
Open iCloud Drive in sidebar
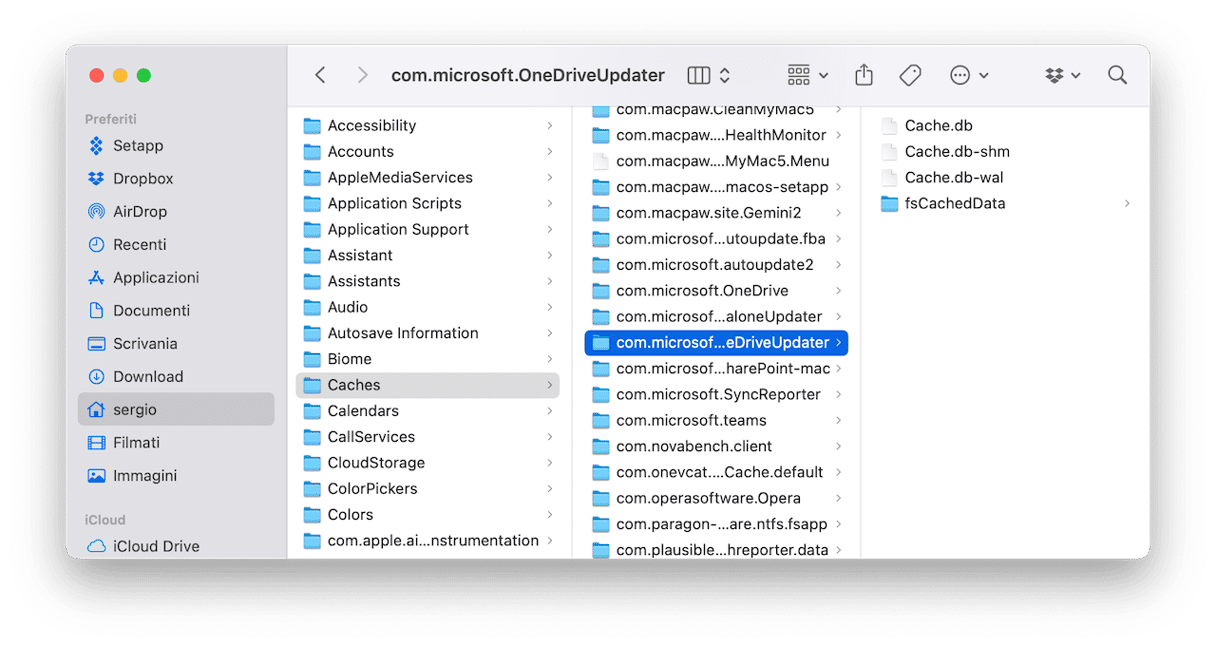tap(155, 546)
